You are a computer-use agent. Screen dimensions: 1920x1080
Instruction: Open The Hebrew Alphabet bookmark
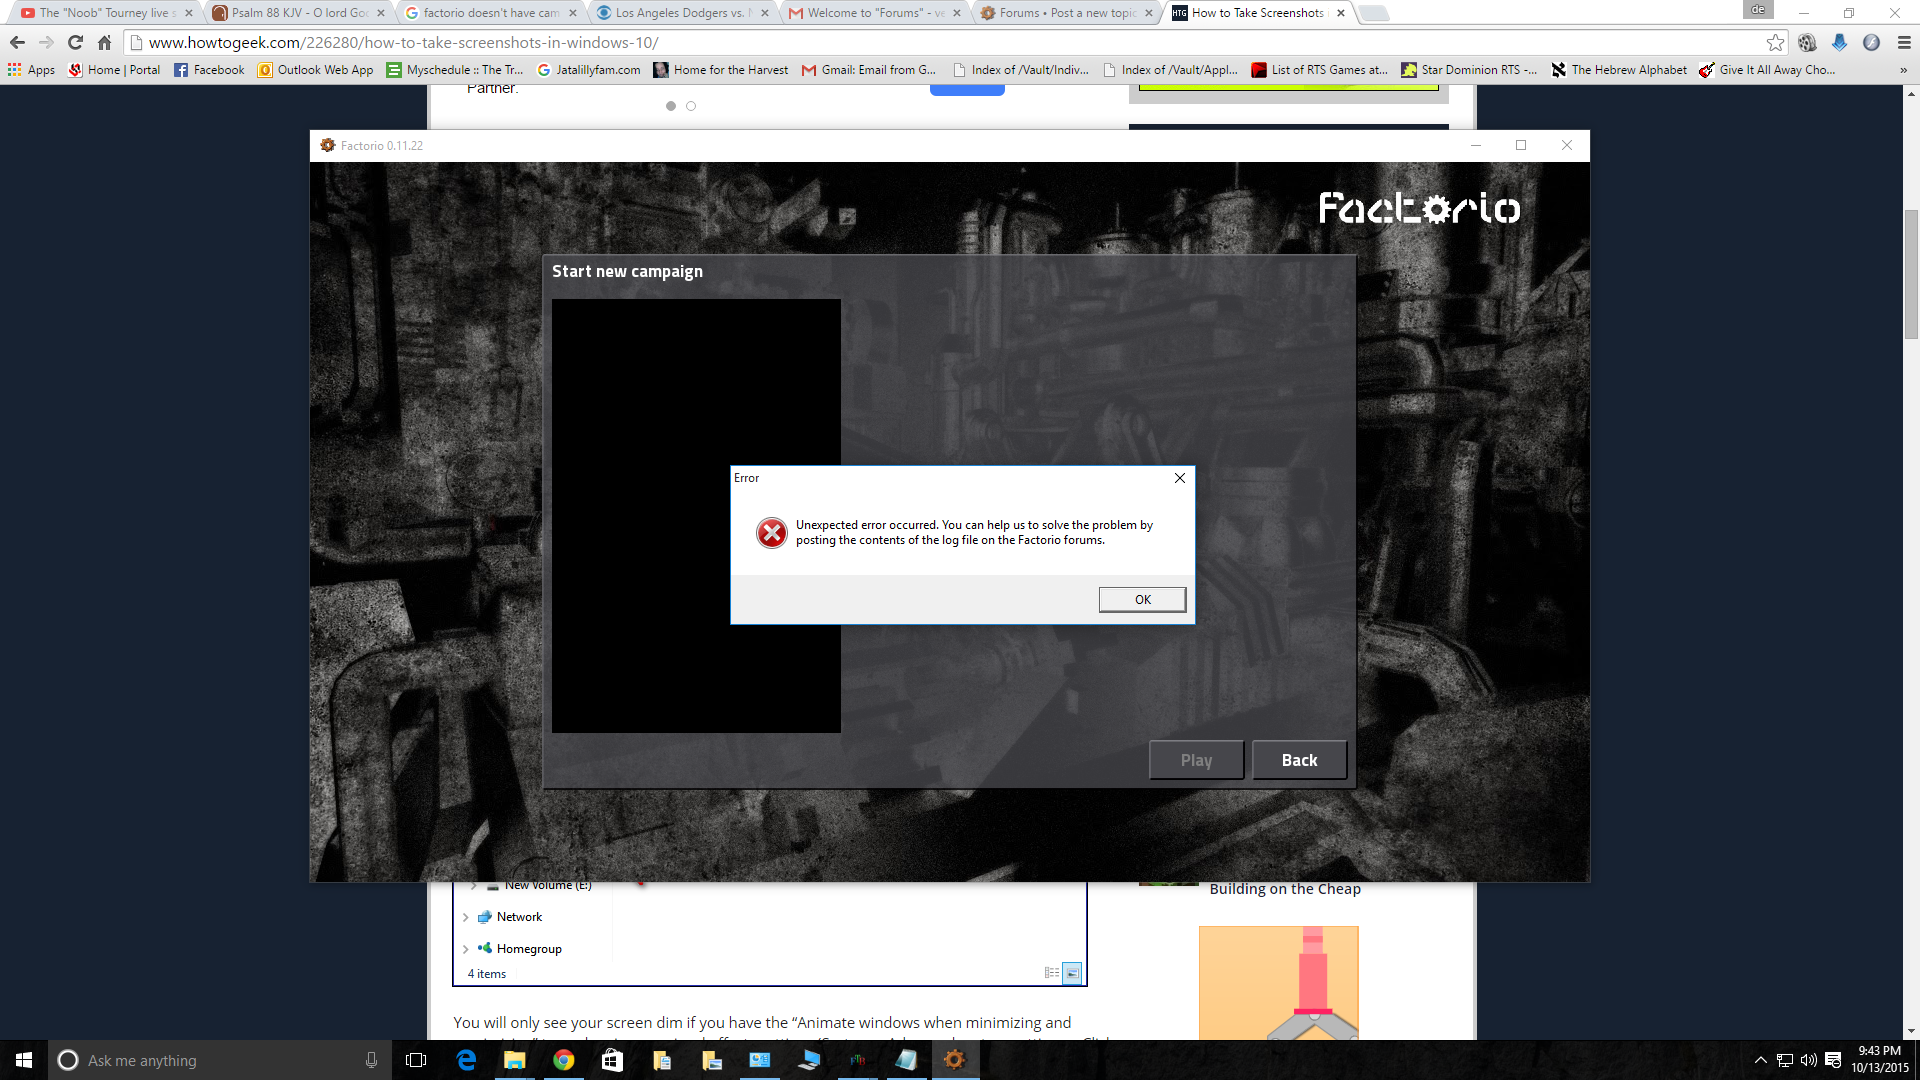click(x=1619, y=70)
